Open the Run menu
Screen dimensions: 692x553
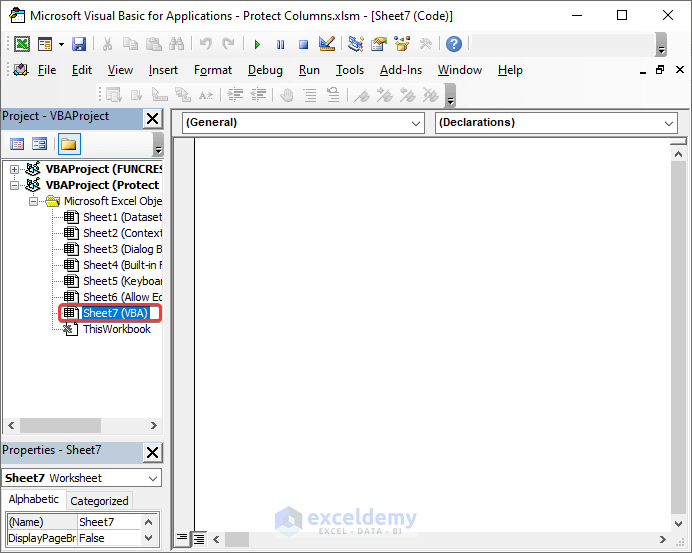309,70
